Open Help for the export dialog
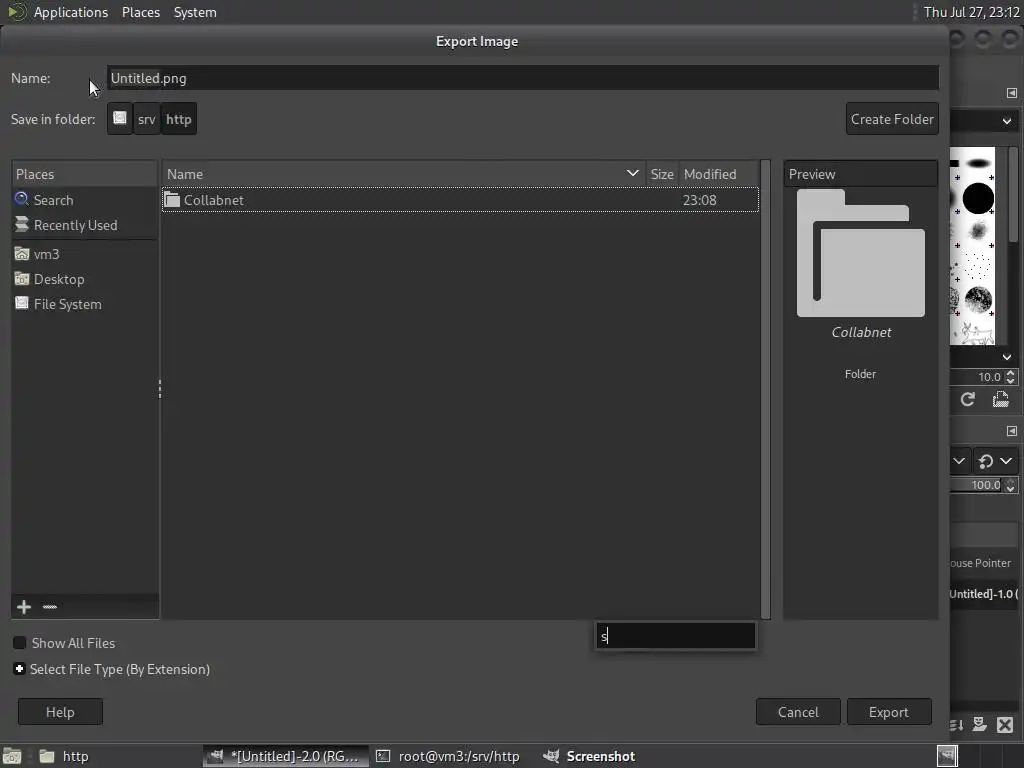 60,712
